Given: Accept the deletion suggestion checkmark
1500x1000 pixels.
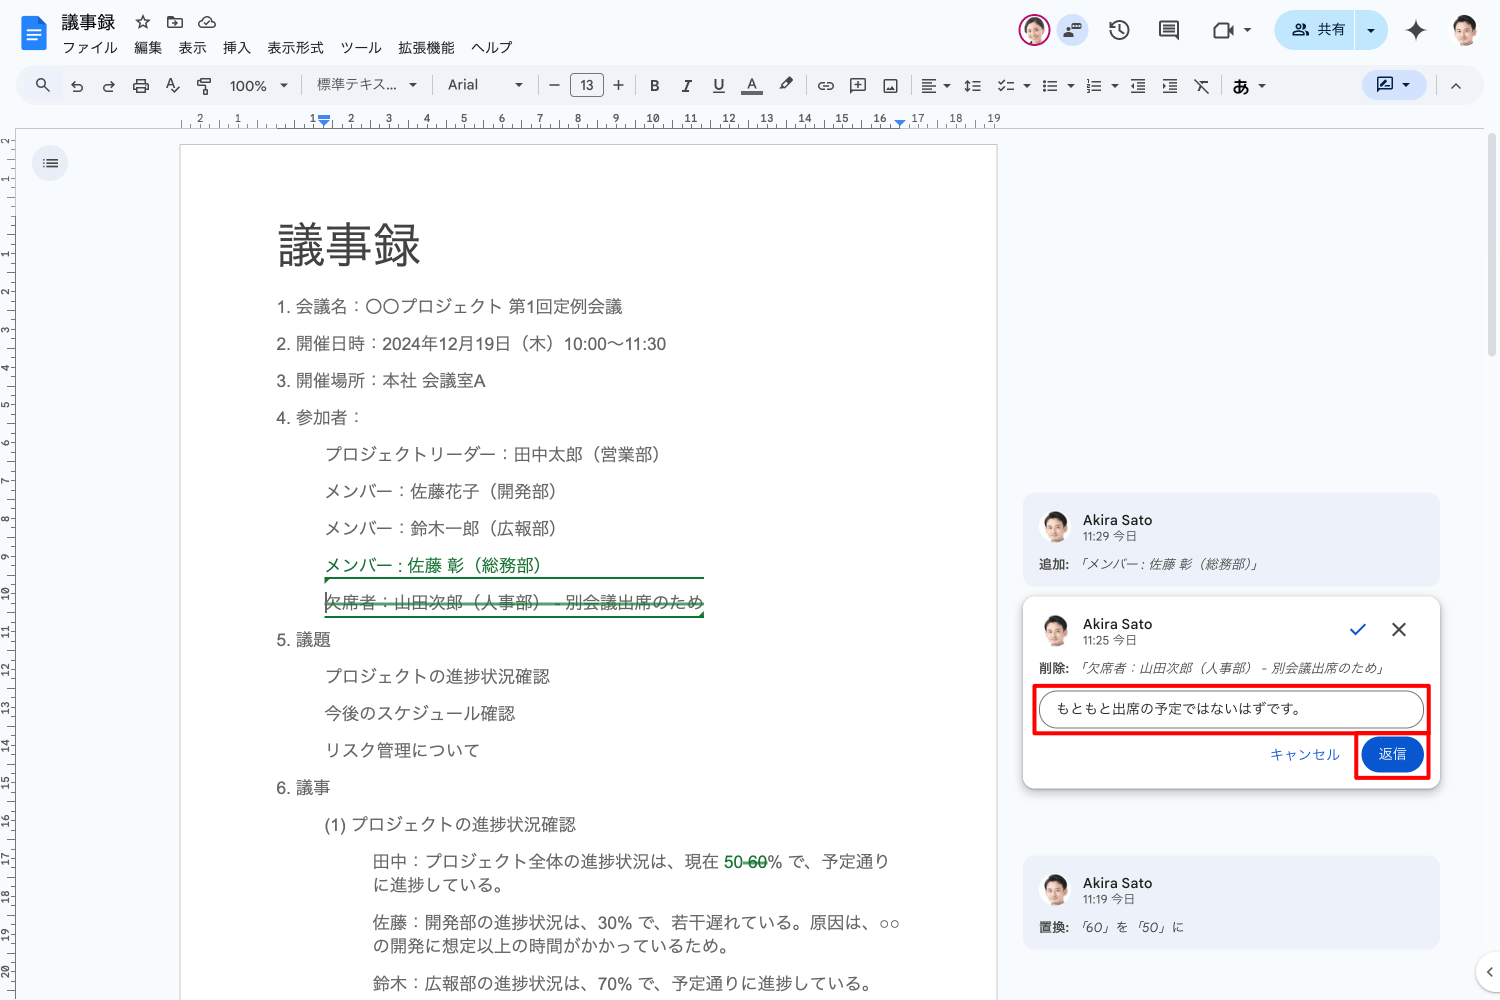Looking at the screenshot, I should pyautogui.click(x=1358, y=629).
